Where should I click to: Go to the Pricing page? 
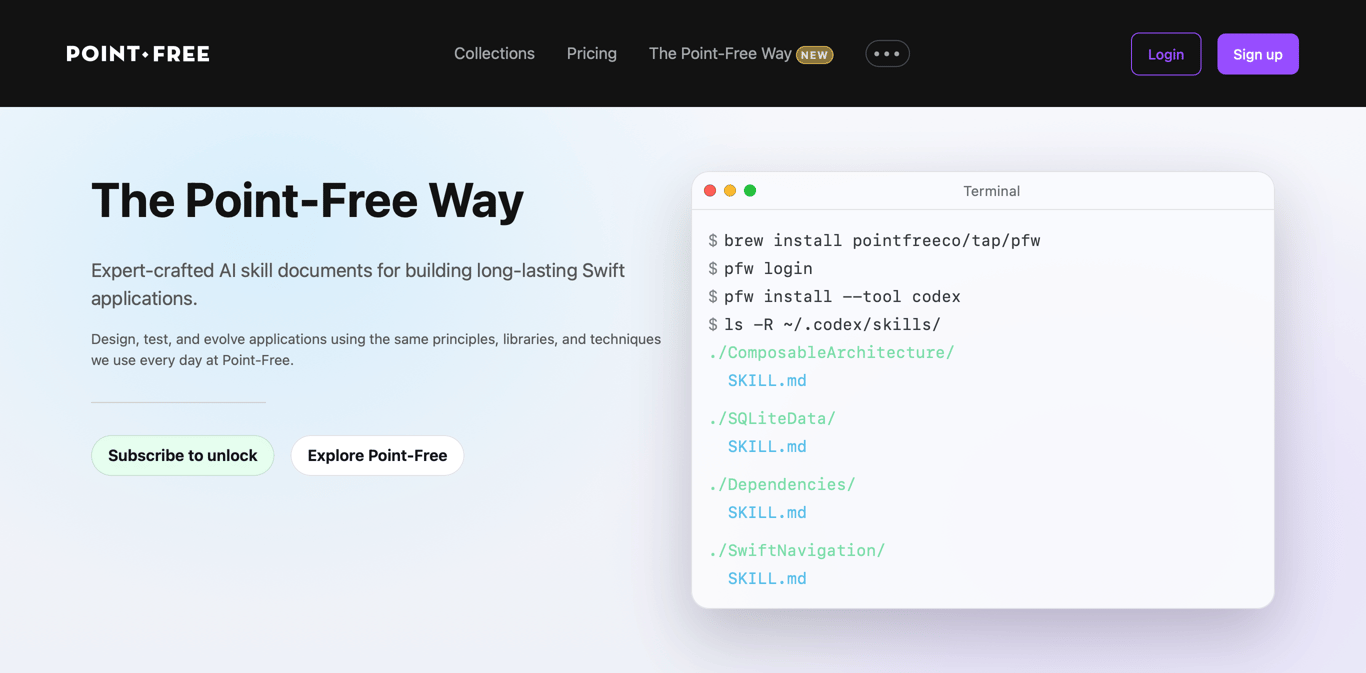pos(592,54)
